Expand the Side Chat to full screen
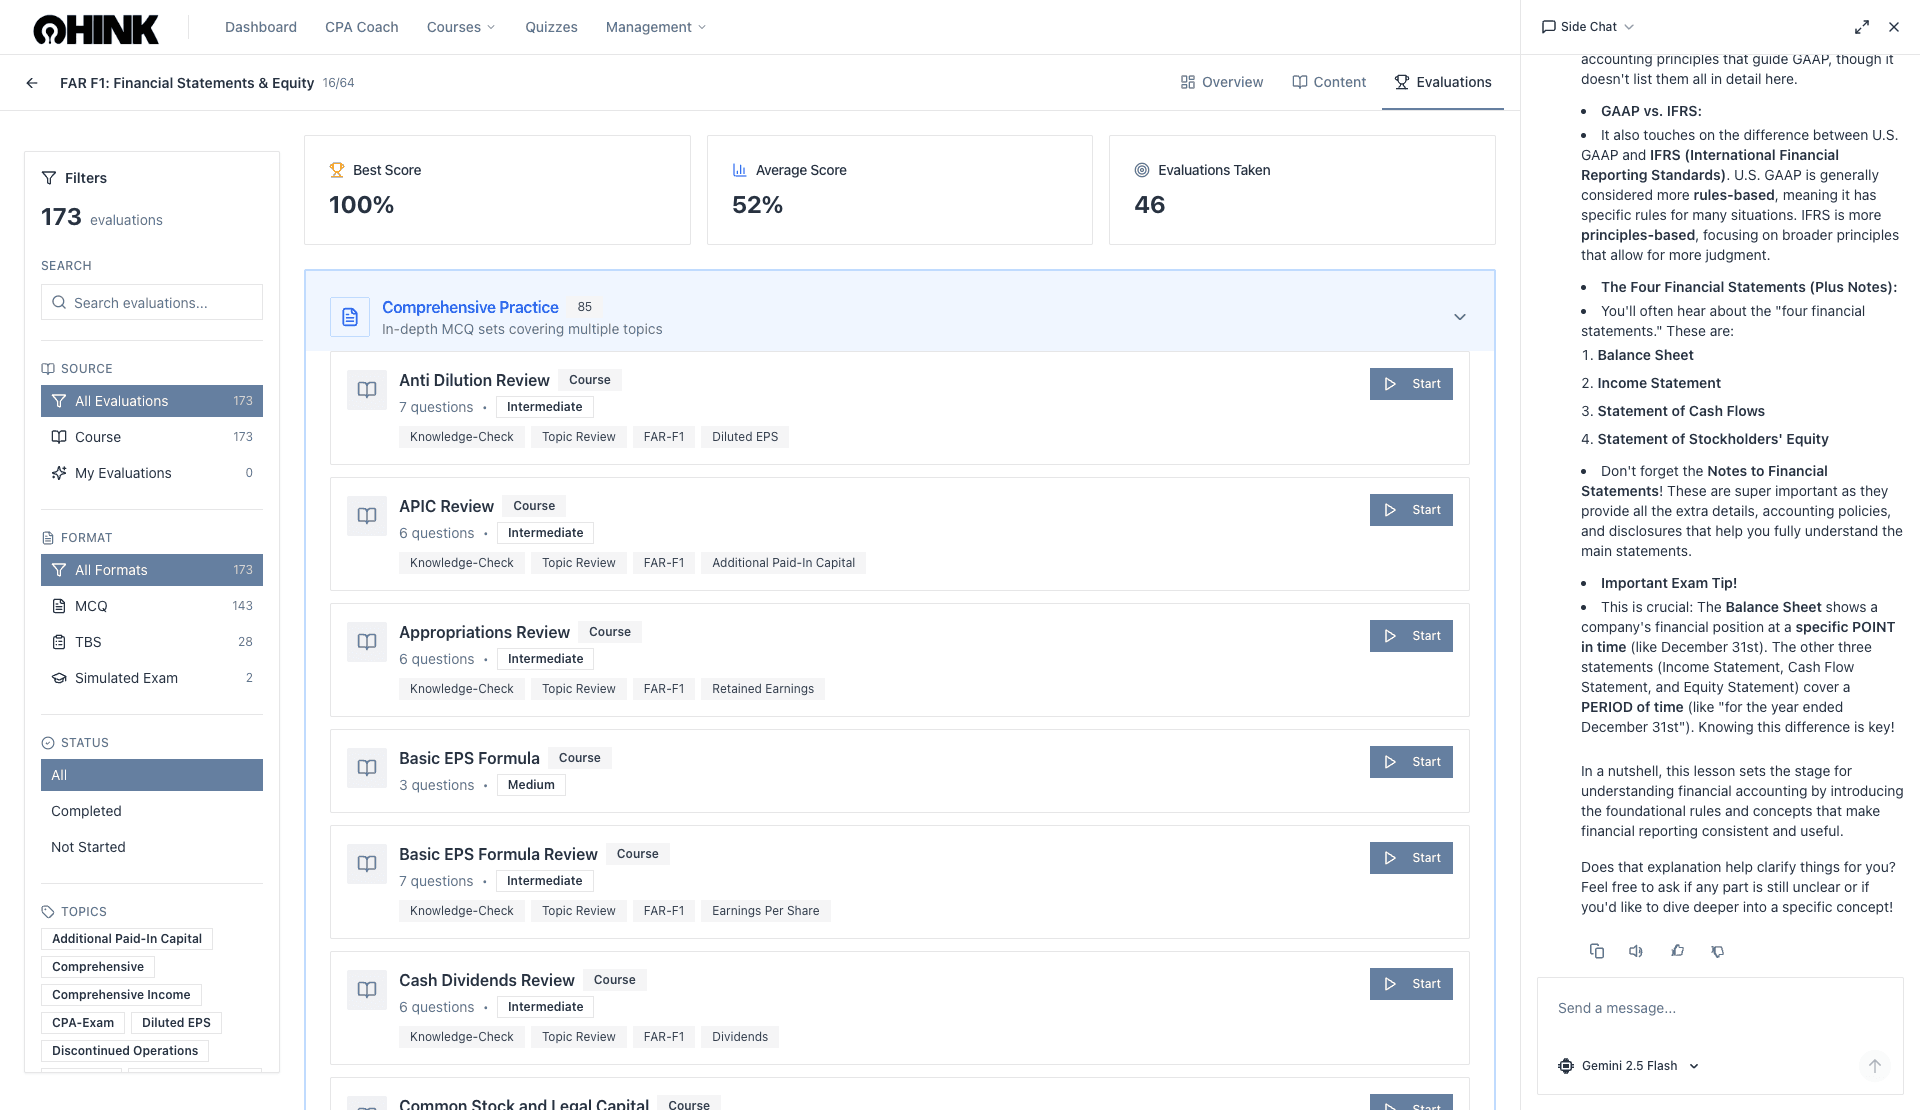The image size is (1920, 1110). pos(1861,27)
